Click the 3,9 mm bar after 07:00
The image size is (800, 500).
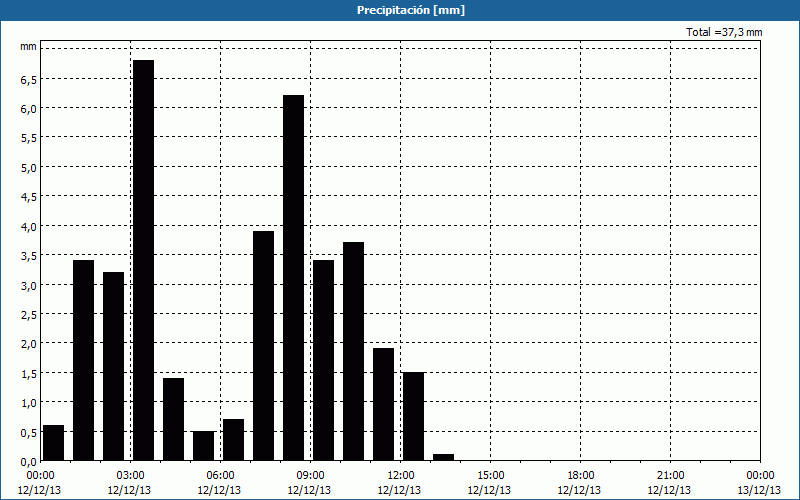263,346
